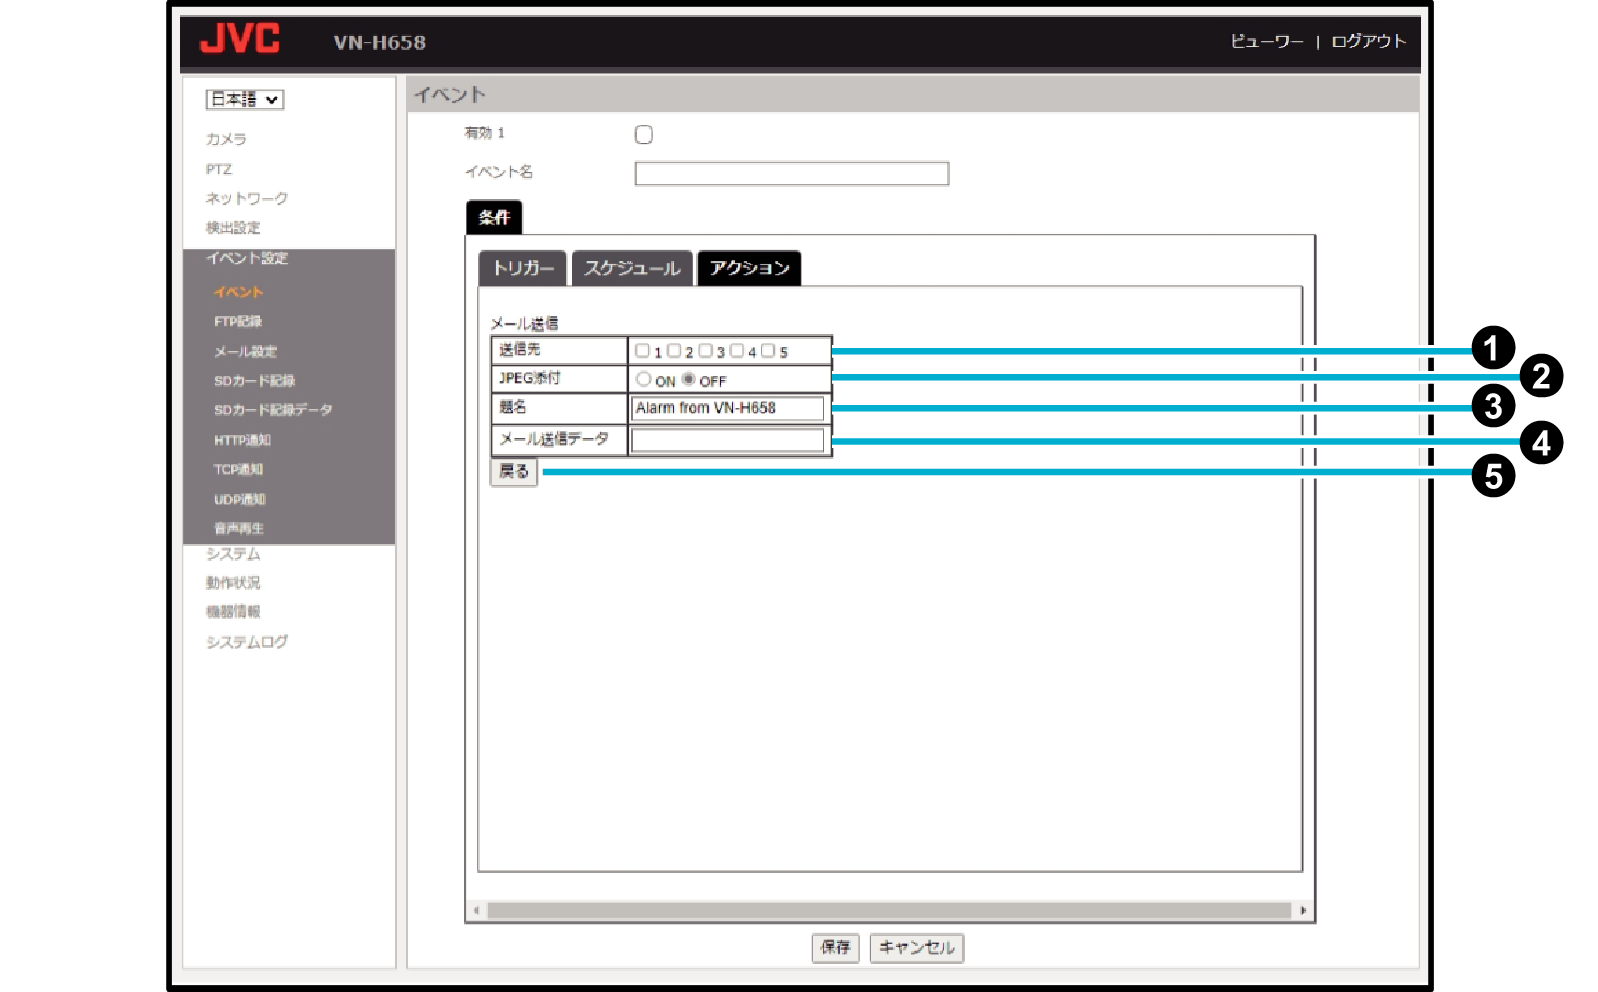Open 検出設定 in the sidebar
The height and width of the screenshot is (992, 1598).
(233, 228)
